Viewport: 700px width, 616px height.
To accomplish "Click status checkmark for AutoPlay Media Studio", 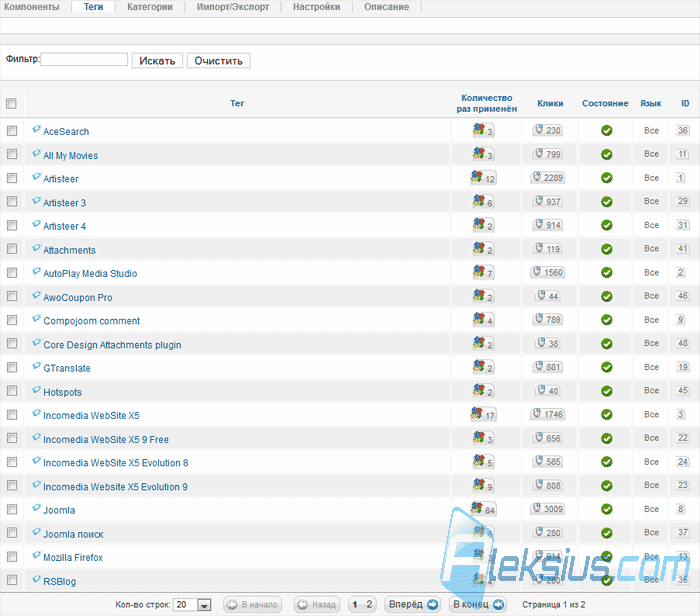I will (606, 272).
